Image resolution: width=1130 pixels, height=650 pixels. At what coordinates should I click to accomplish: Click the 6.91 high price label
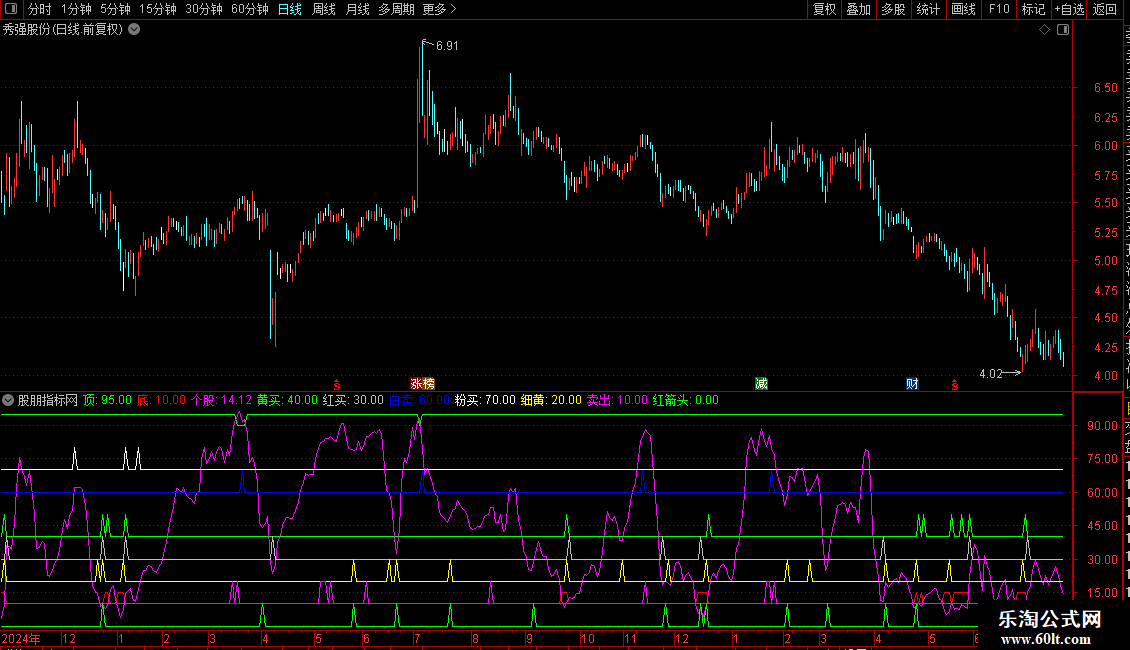[447, 46]
